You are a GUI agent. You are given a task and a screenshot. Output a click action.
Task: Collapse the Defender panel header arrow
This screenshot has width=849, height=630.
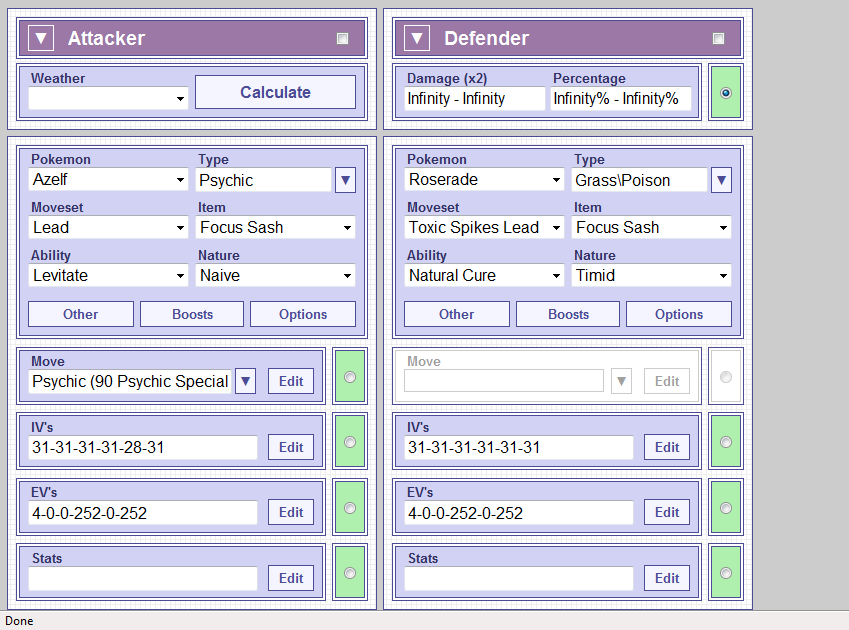point(416,39)
